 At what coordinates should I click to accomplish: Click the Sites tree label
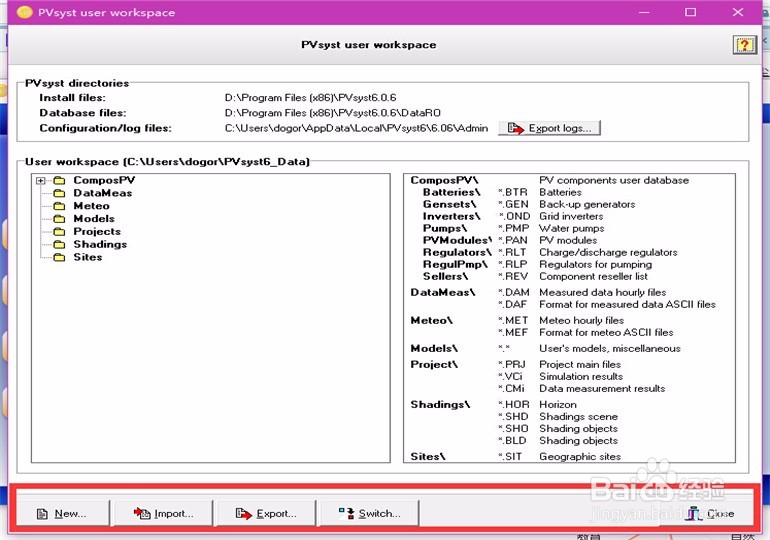click(87, 257)
